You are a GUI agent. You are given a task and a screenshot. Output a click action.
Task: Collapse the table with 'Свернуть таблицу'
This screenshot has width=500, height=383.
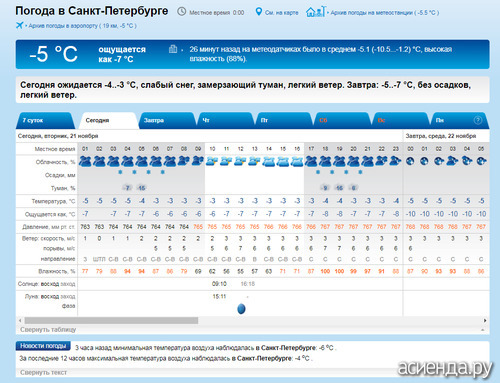[x=48, y=329]
